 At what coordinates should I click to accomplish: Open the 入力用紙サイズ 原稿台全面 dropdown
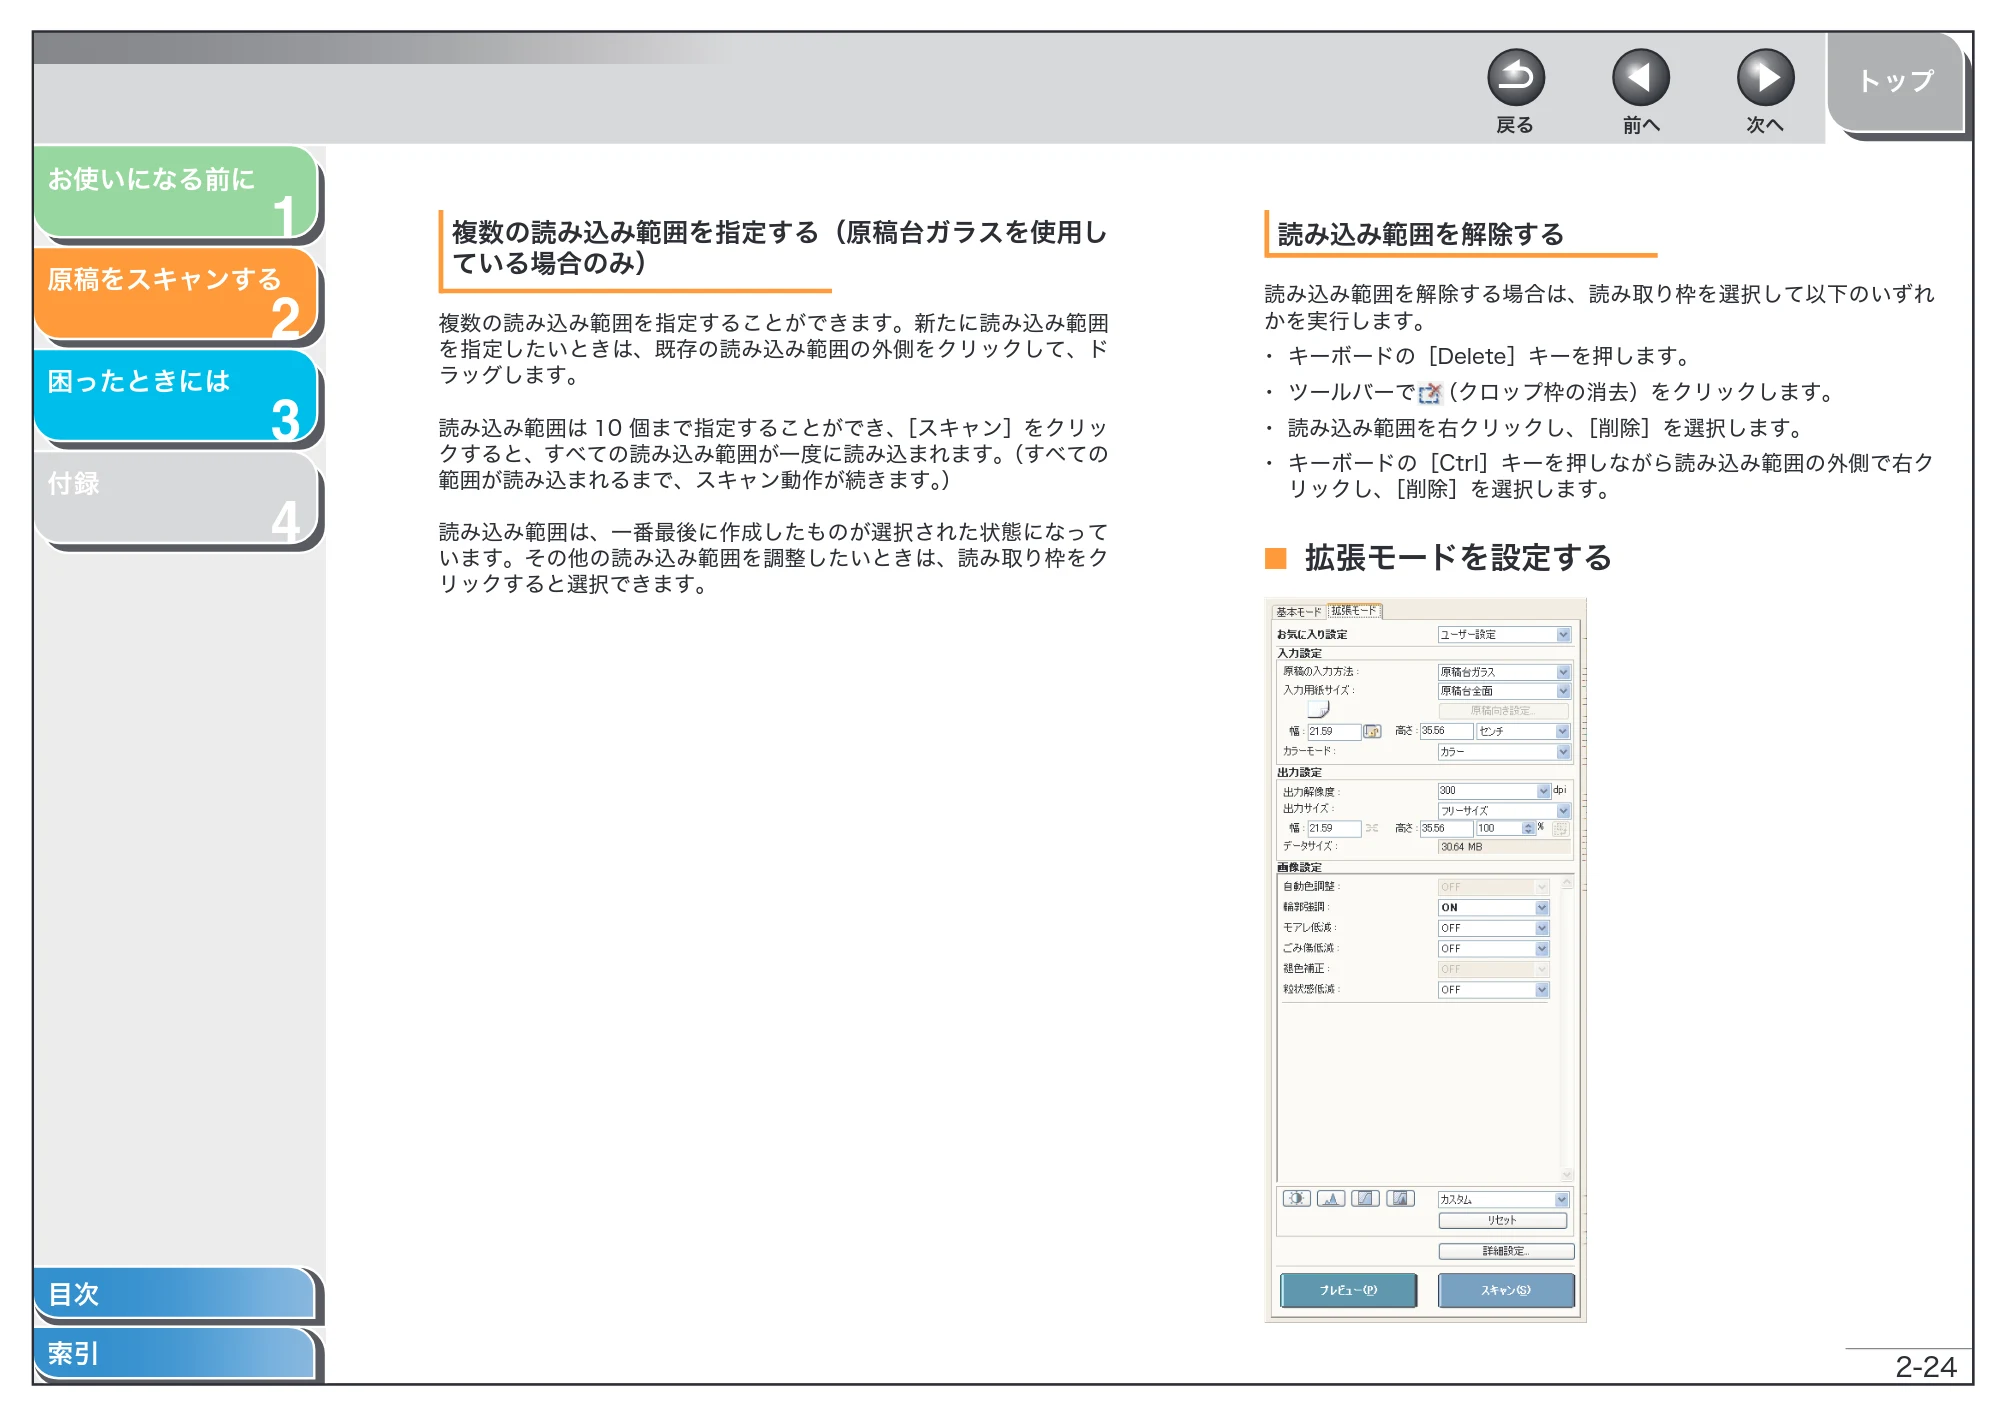click(1504, 691)
